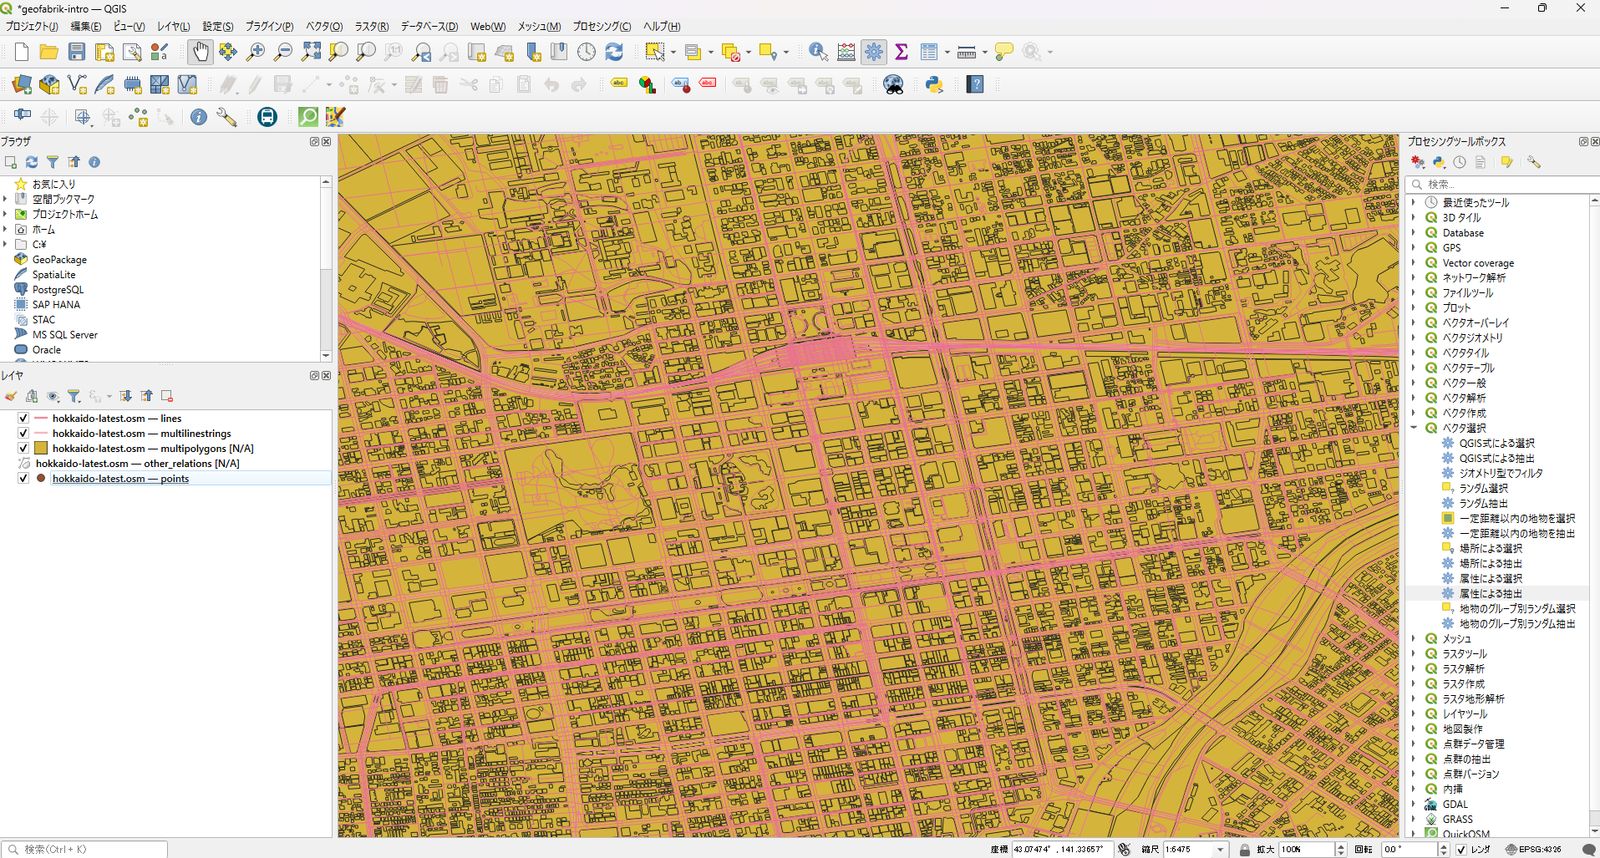Click the coordinate field in status bar
This screenshot has height=858, width=1600.
click(1061, 849)
